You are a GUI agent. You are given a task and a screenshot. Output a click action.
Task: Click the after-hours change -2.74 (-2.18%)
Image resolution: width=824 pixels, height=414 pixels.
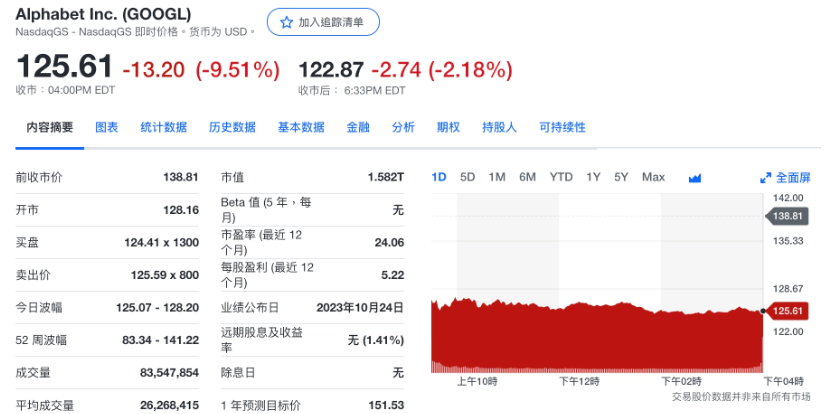point(441,70)
